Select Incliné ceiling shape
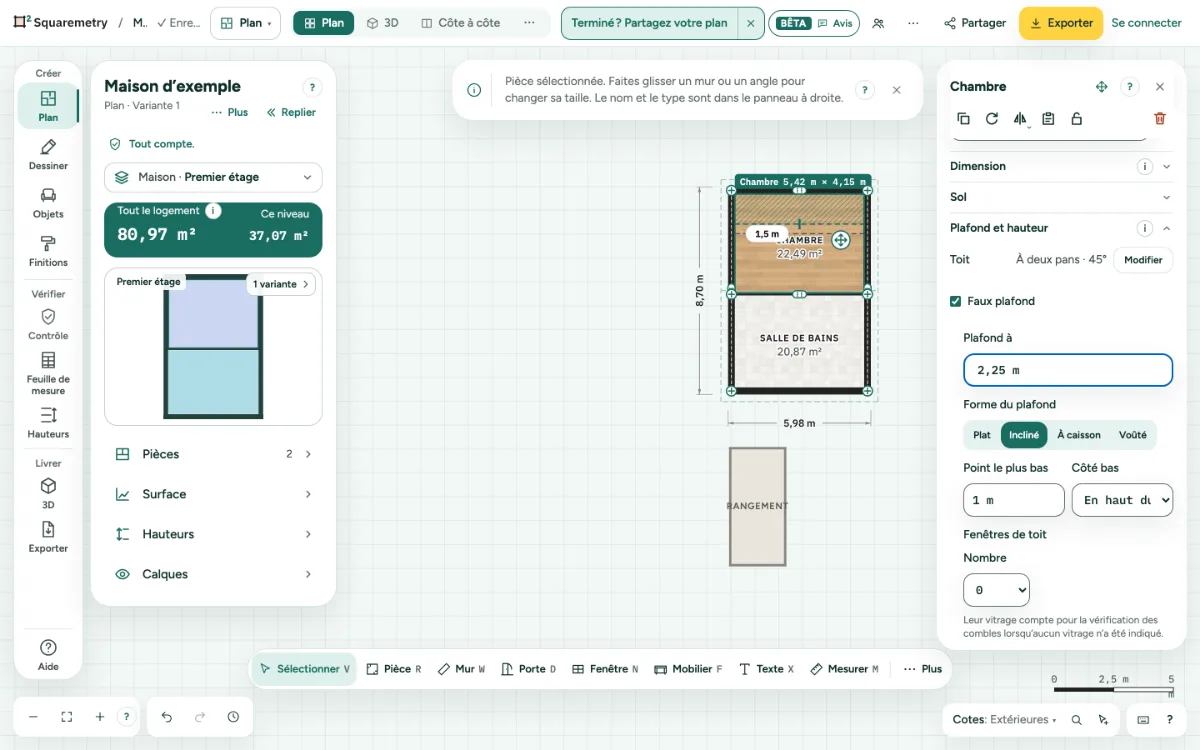Screen dimensions: 1200x750 (x=1024, y=435)
